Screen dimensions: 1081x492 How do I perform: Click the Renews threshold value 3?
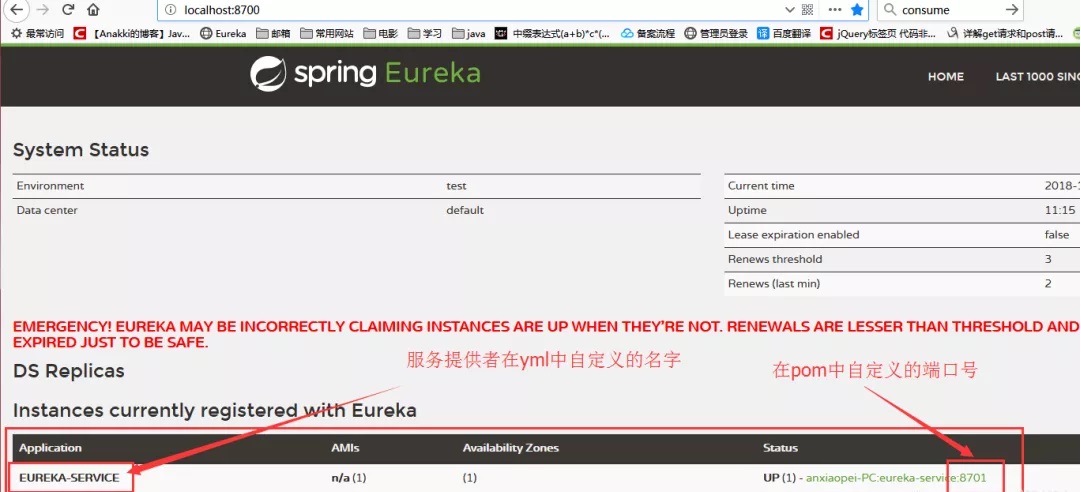click(1048, 259)
